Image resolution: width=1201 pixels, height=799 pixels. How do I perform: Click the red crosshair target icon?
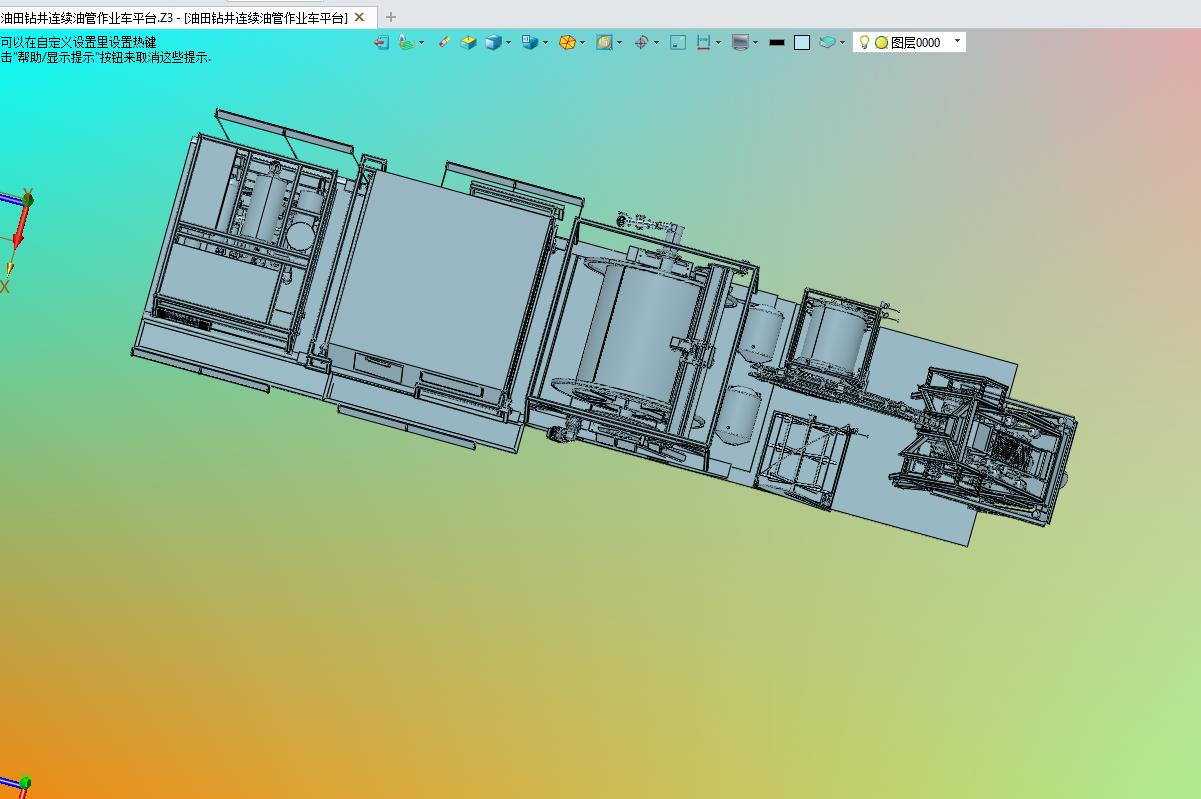(641, 43)
